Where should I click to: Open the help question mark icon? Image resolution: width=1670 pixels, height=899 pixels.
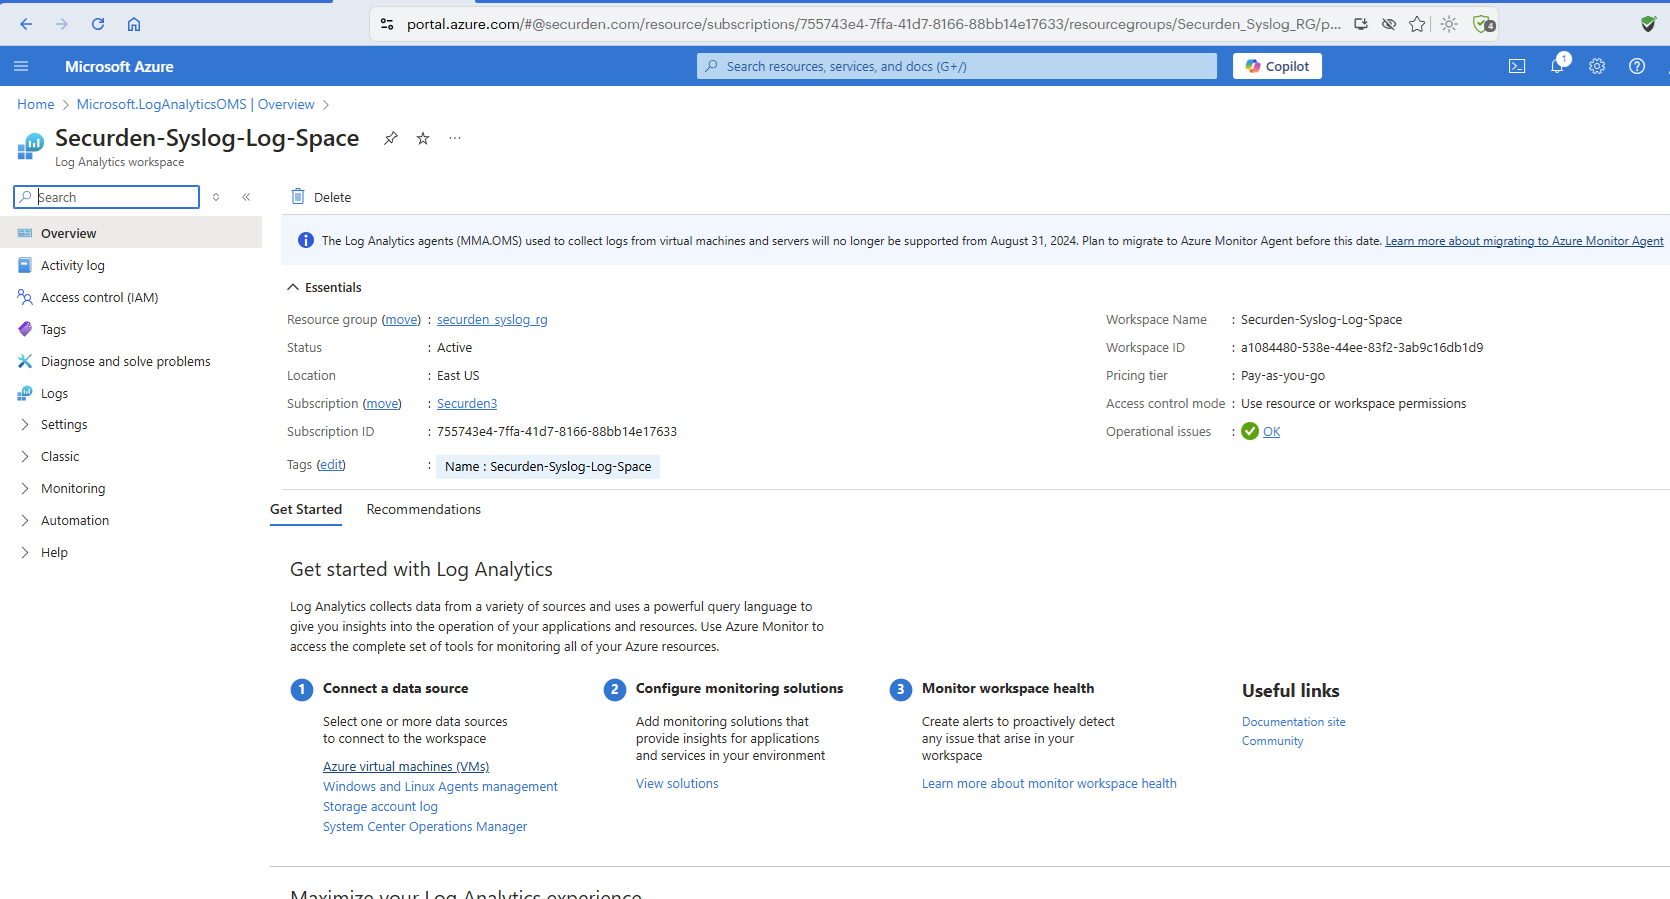[1637, 66]
